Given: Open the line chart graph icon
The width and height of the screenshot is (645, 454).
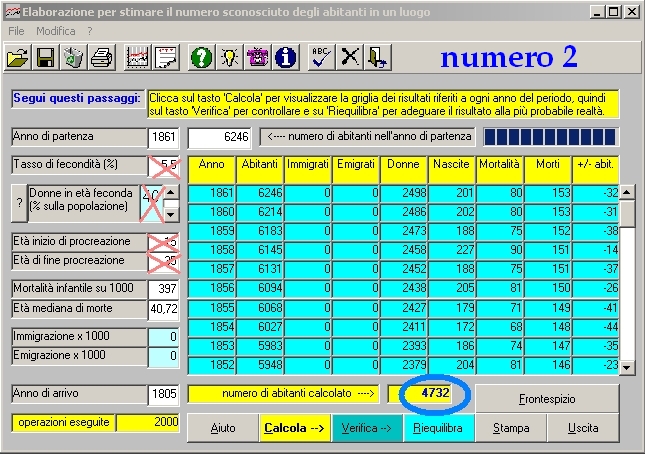Looking at the screenshot, I should click(137, 58).
